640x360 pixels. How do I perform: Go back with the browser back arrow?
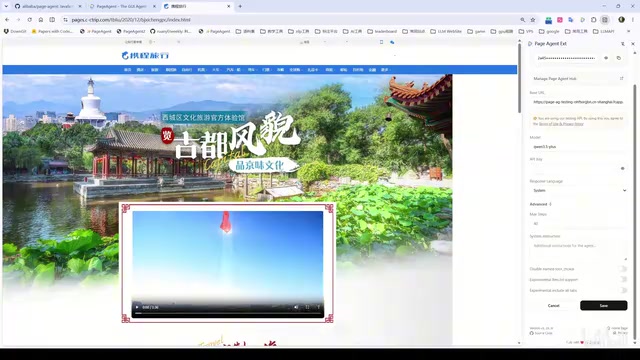(x=7, y=20)
